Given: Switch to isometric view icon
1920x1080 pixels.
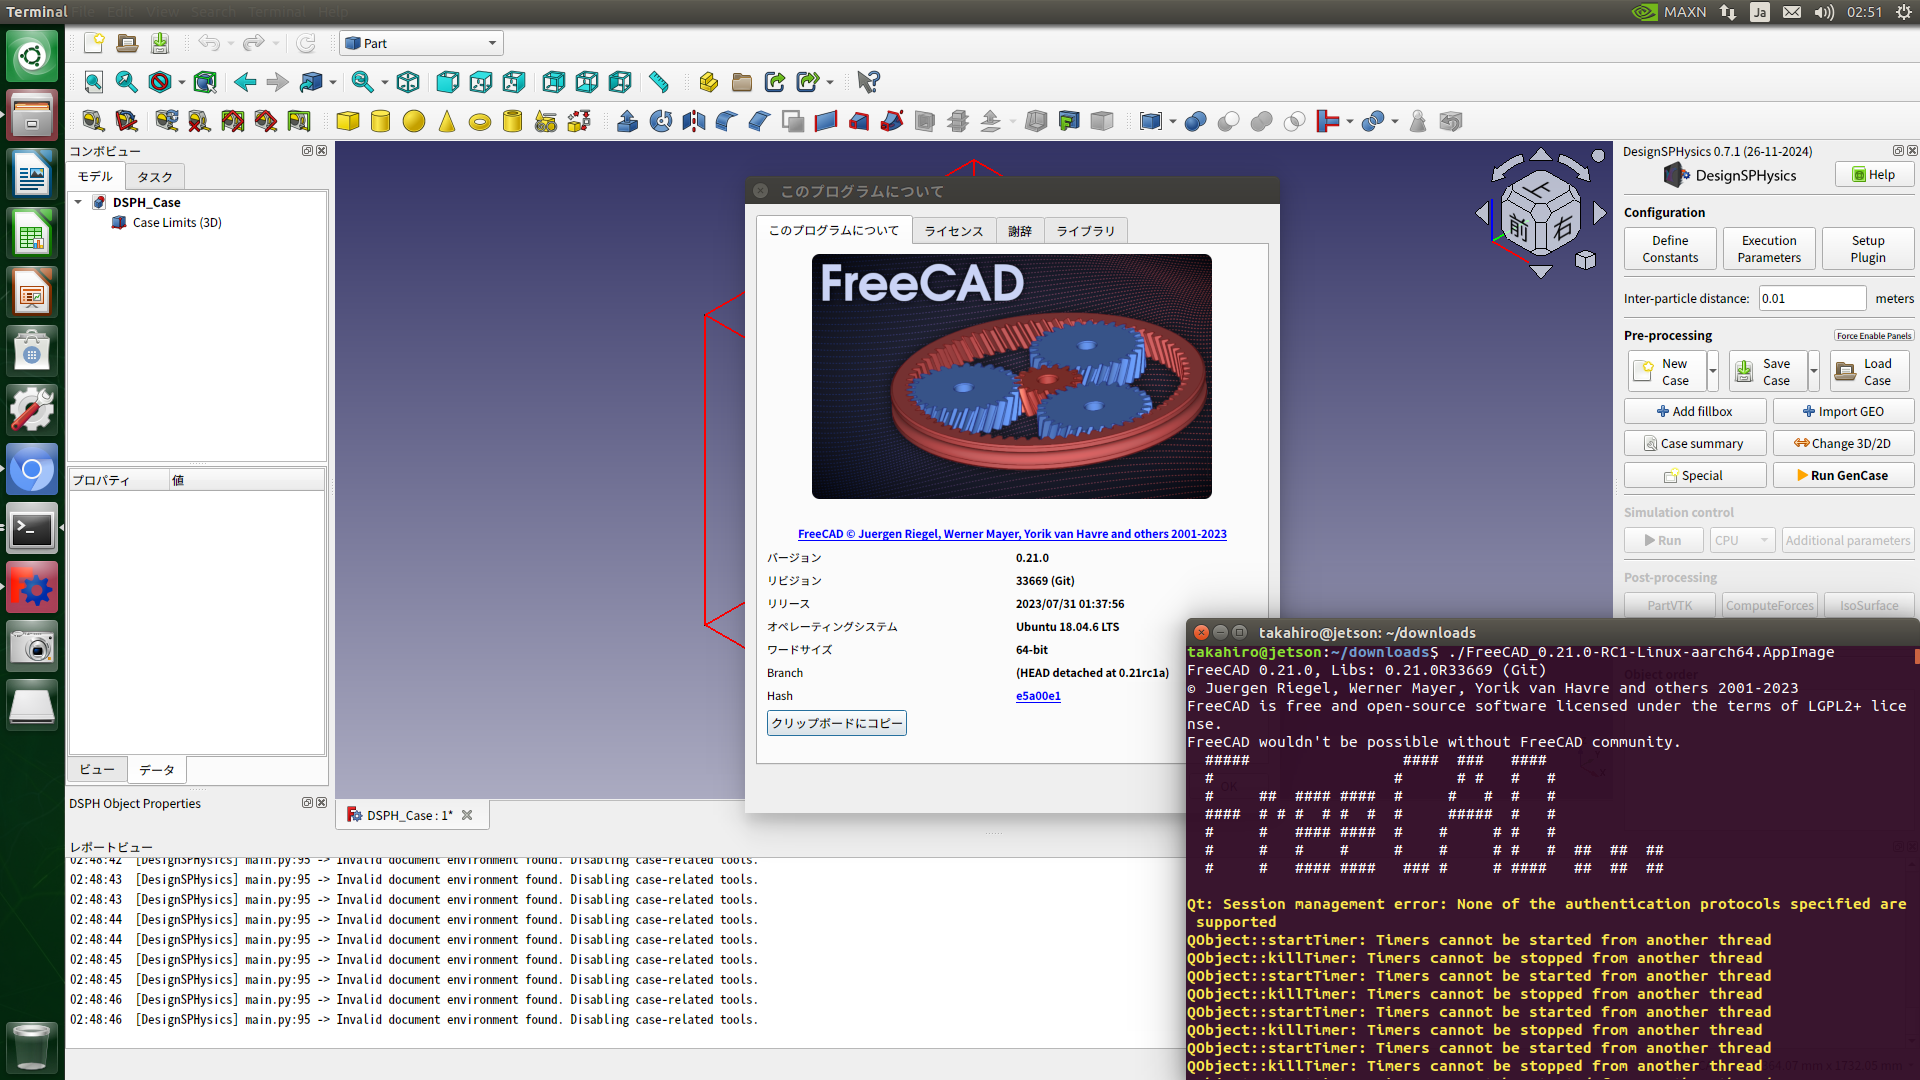Looking at the screenshot, I should pos(408,82).
